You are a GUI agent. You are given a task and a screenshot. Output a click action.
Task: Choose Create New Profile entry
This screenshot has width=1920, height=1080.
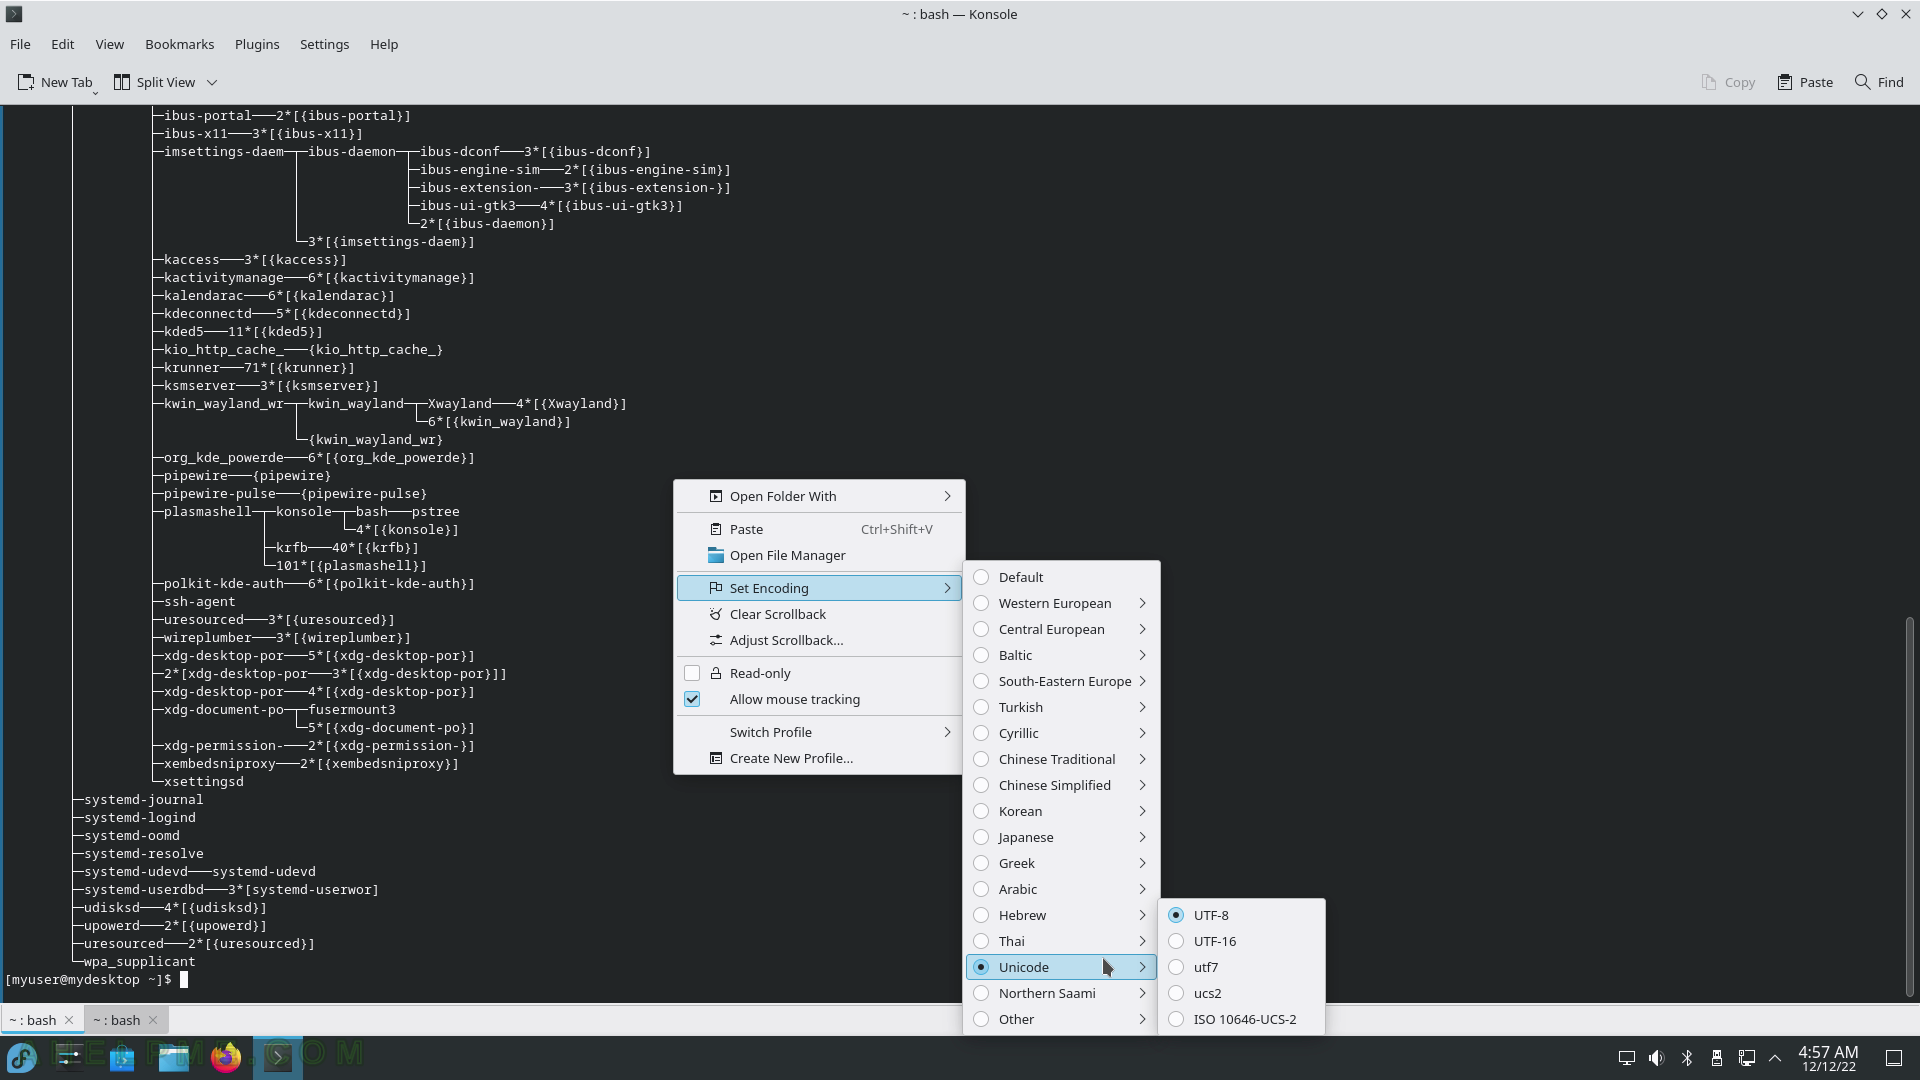[x=819, y=758]
